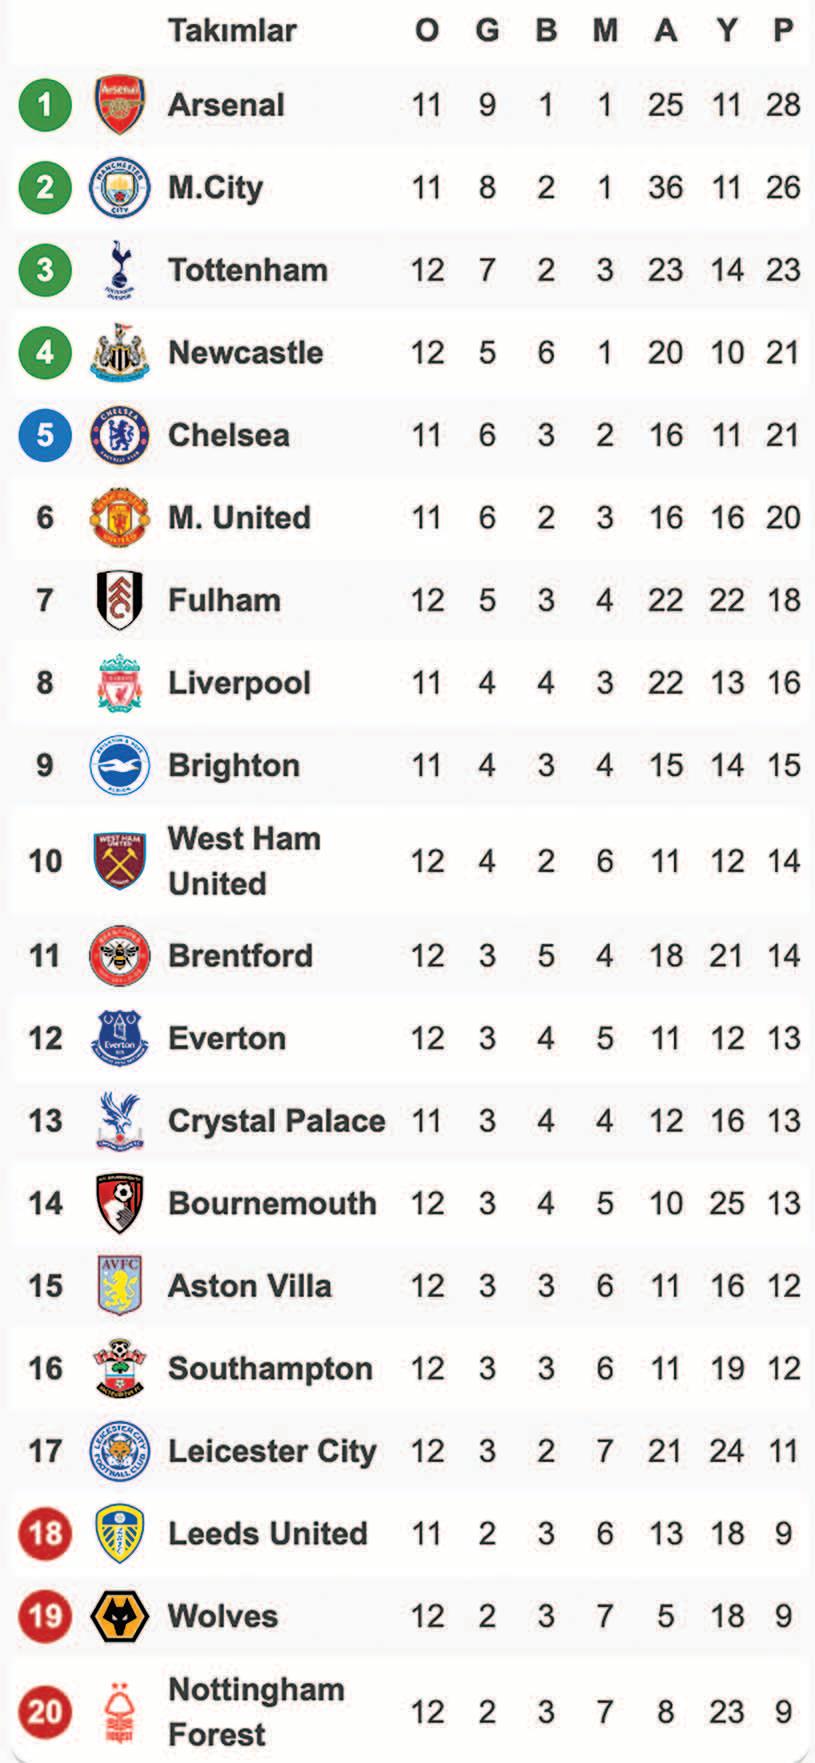Click the Manchester City crest icon
The width and height of the screenshot is (815, 1763).
(120, 187)
